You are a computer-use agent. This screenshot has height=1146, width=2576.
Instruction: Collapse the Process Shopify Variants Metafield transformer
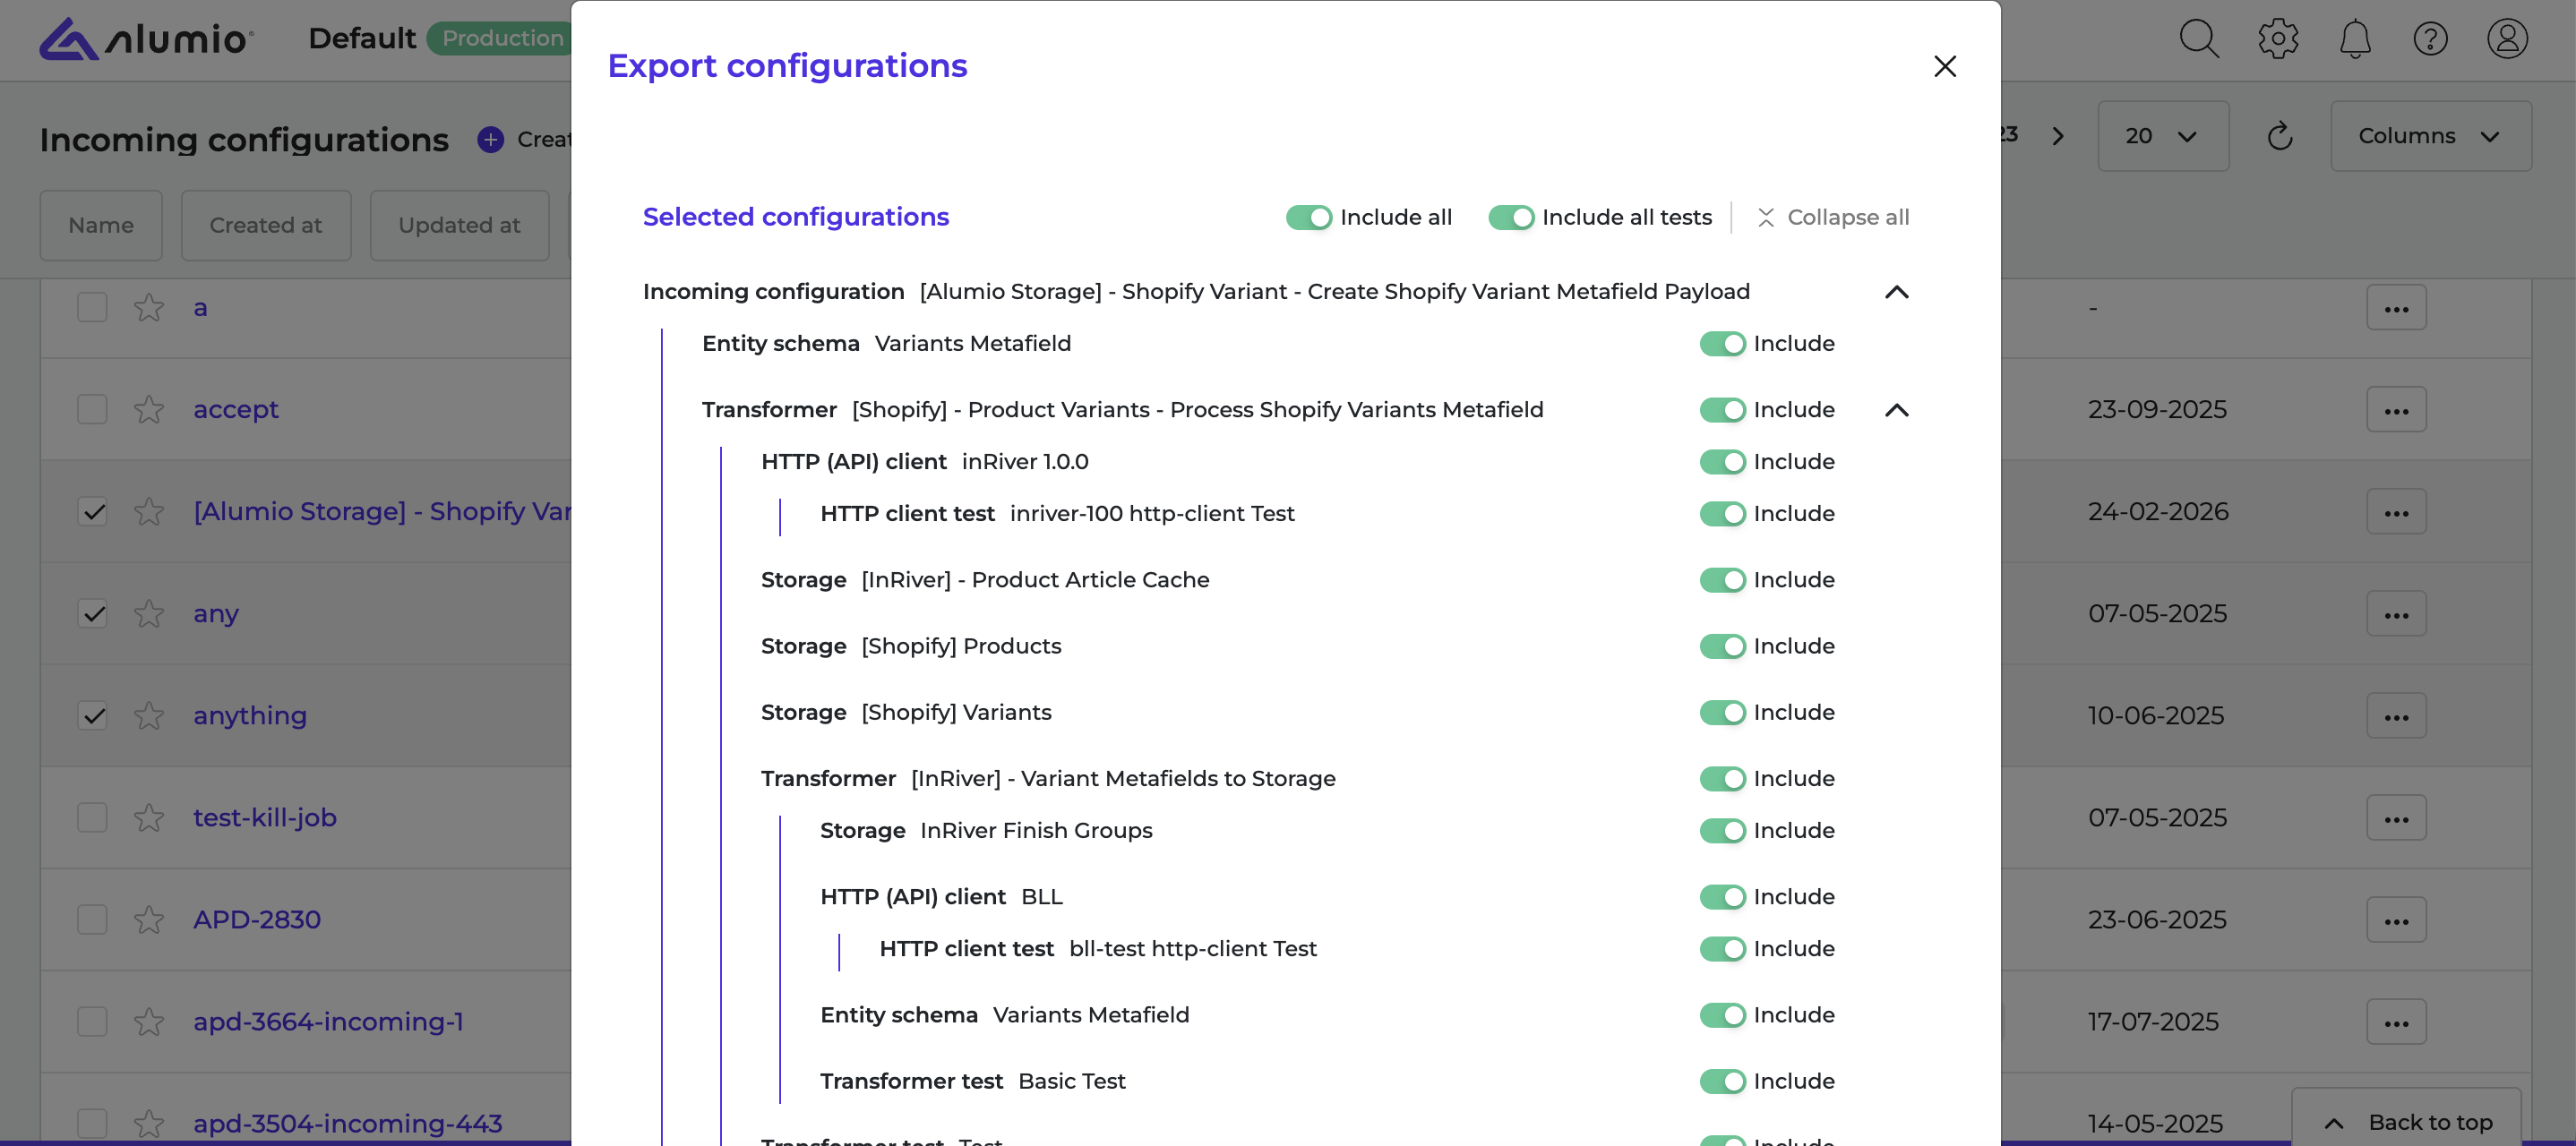[x=1896, y=410]
